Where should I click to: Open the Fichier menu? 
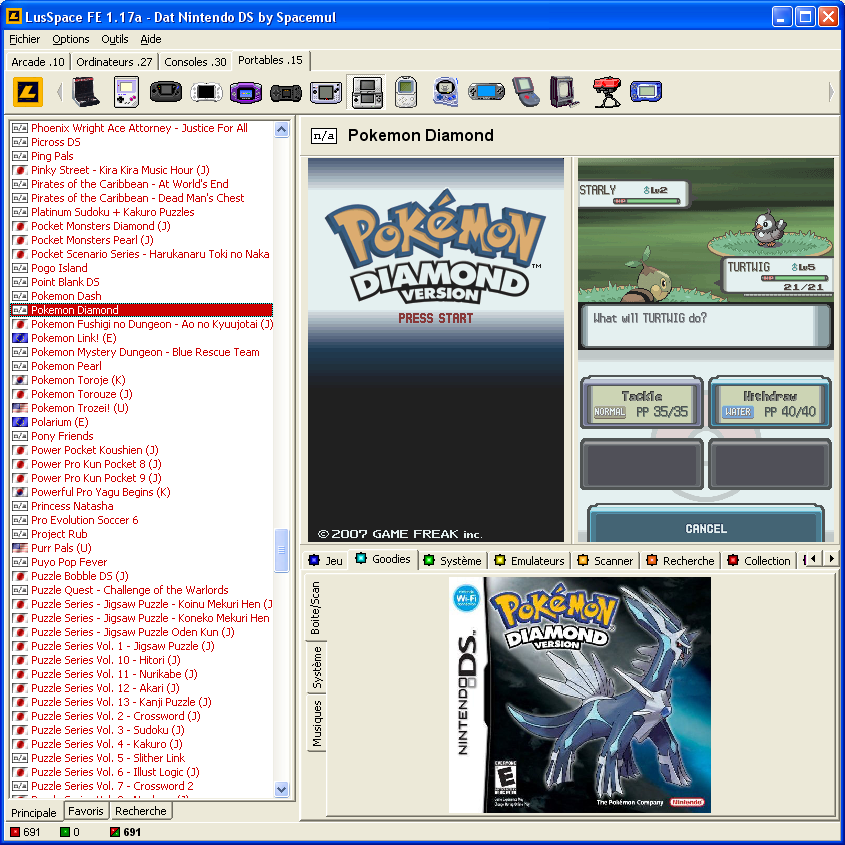24,39
